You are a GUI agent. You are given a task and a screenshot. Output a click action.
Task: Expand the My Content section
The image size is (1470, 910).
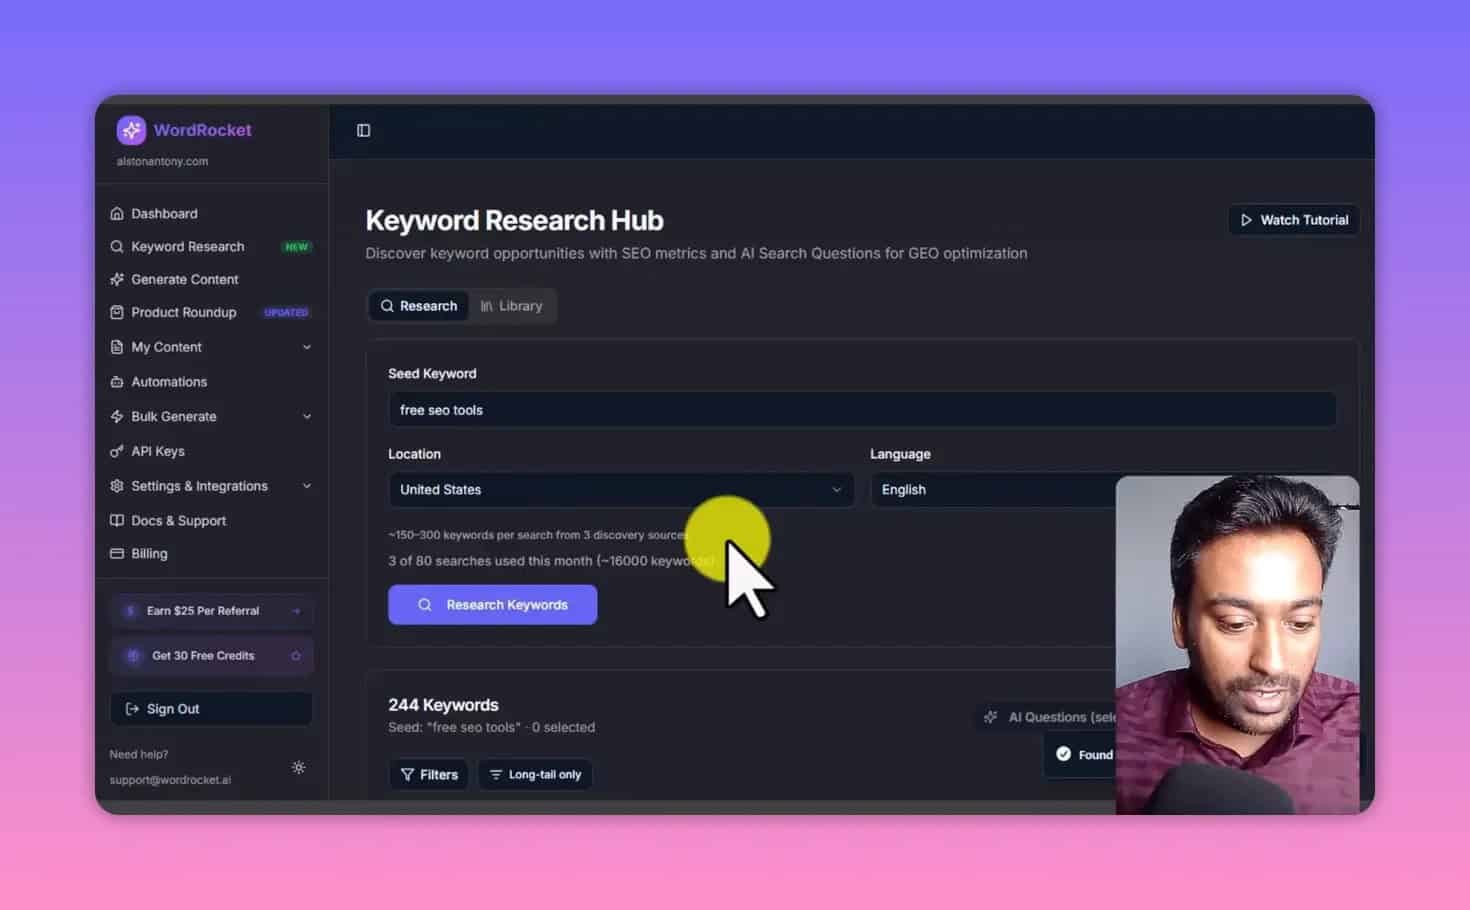(x=306, y=347)
